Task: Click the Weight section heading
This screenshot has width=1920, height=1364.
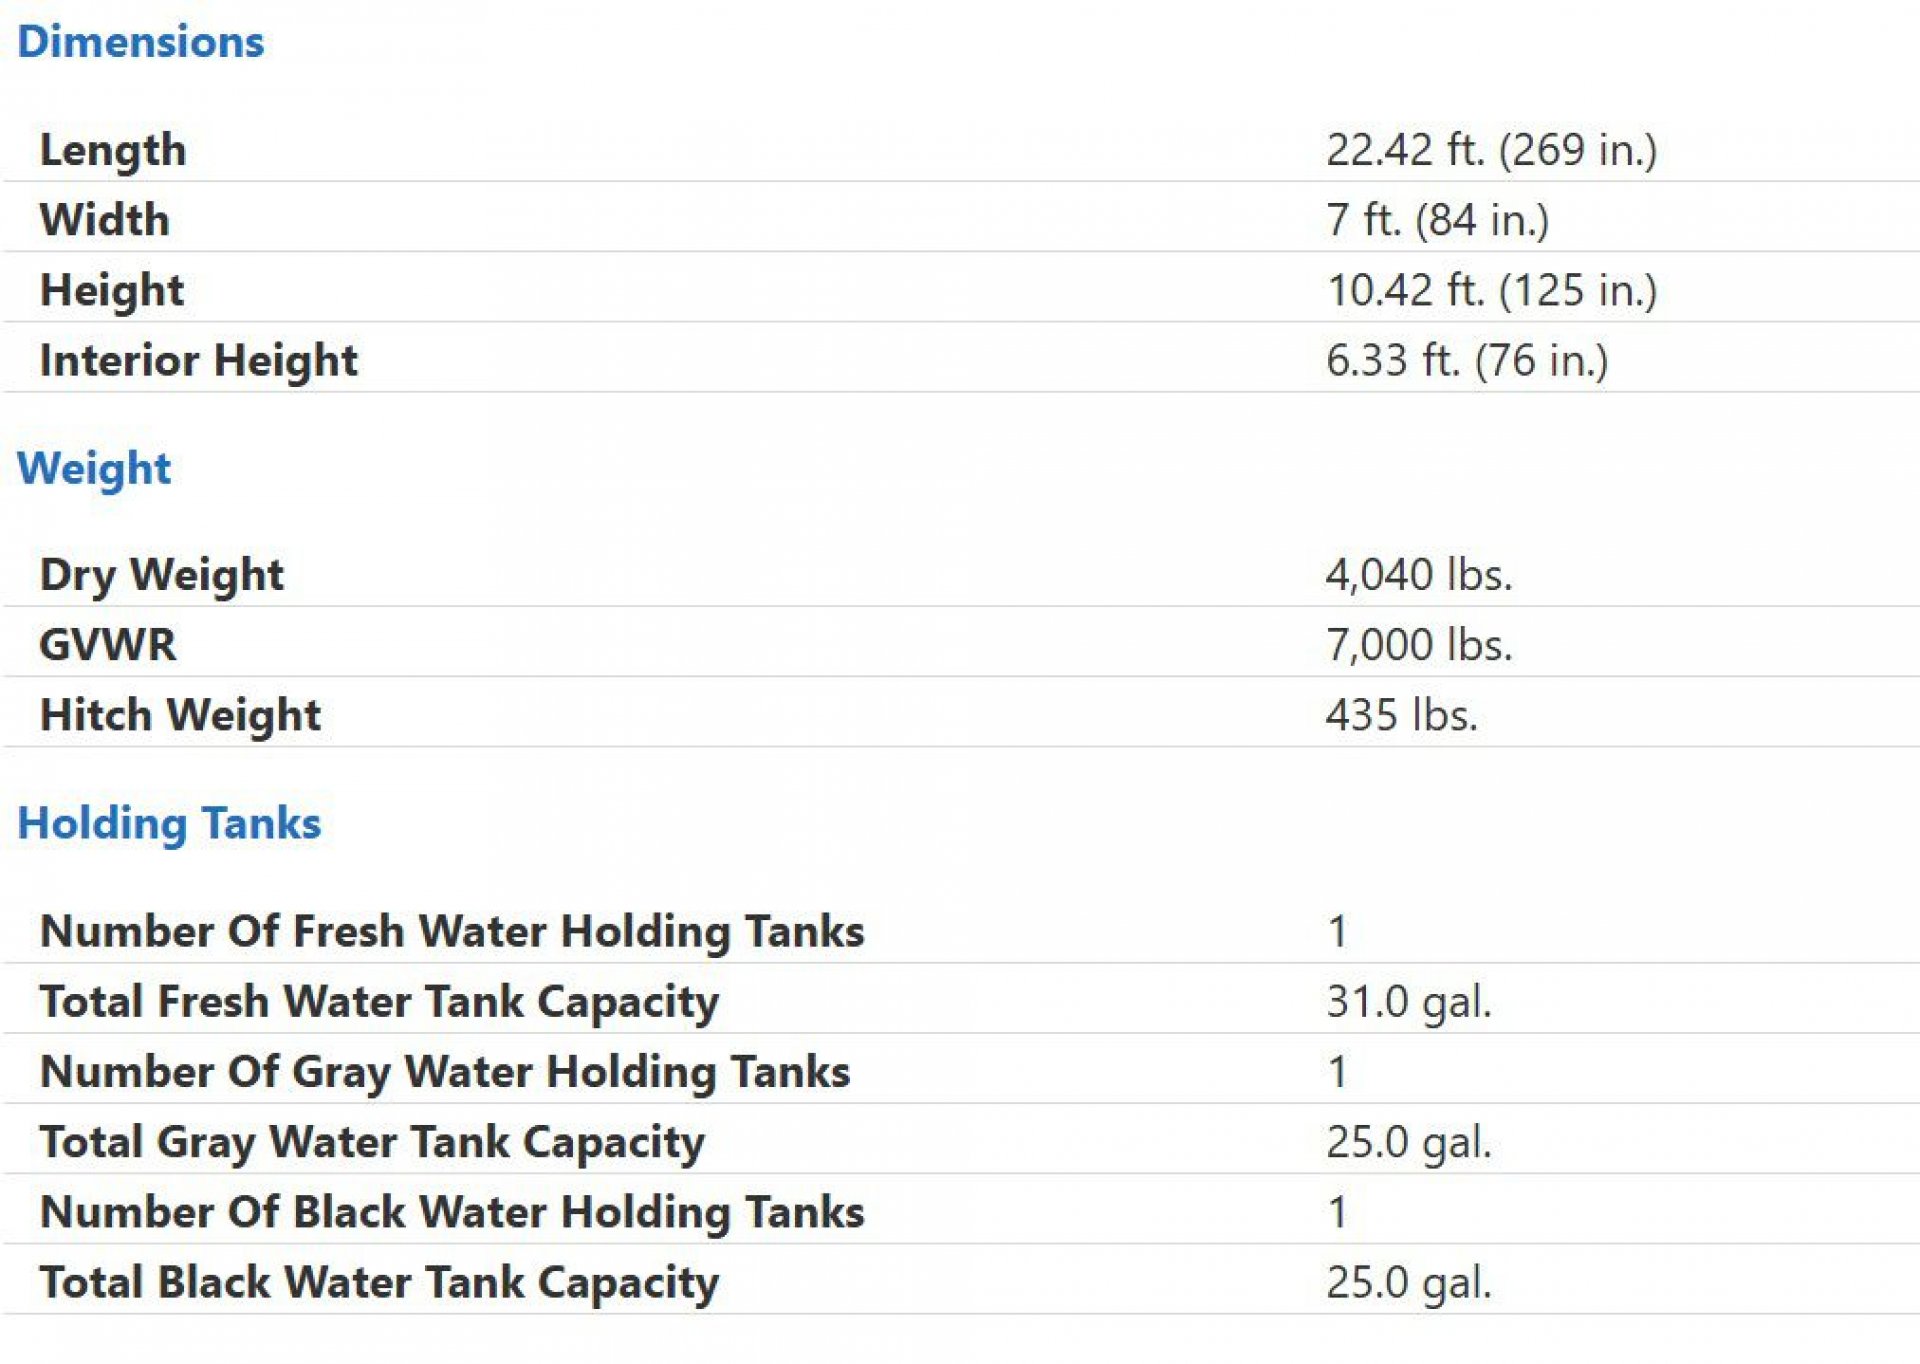Action: [x=94, y=469]
